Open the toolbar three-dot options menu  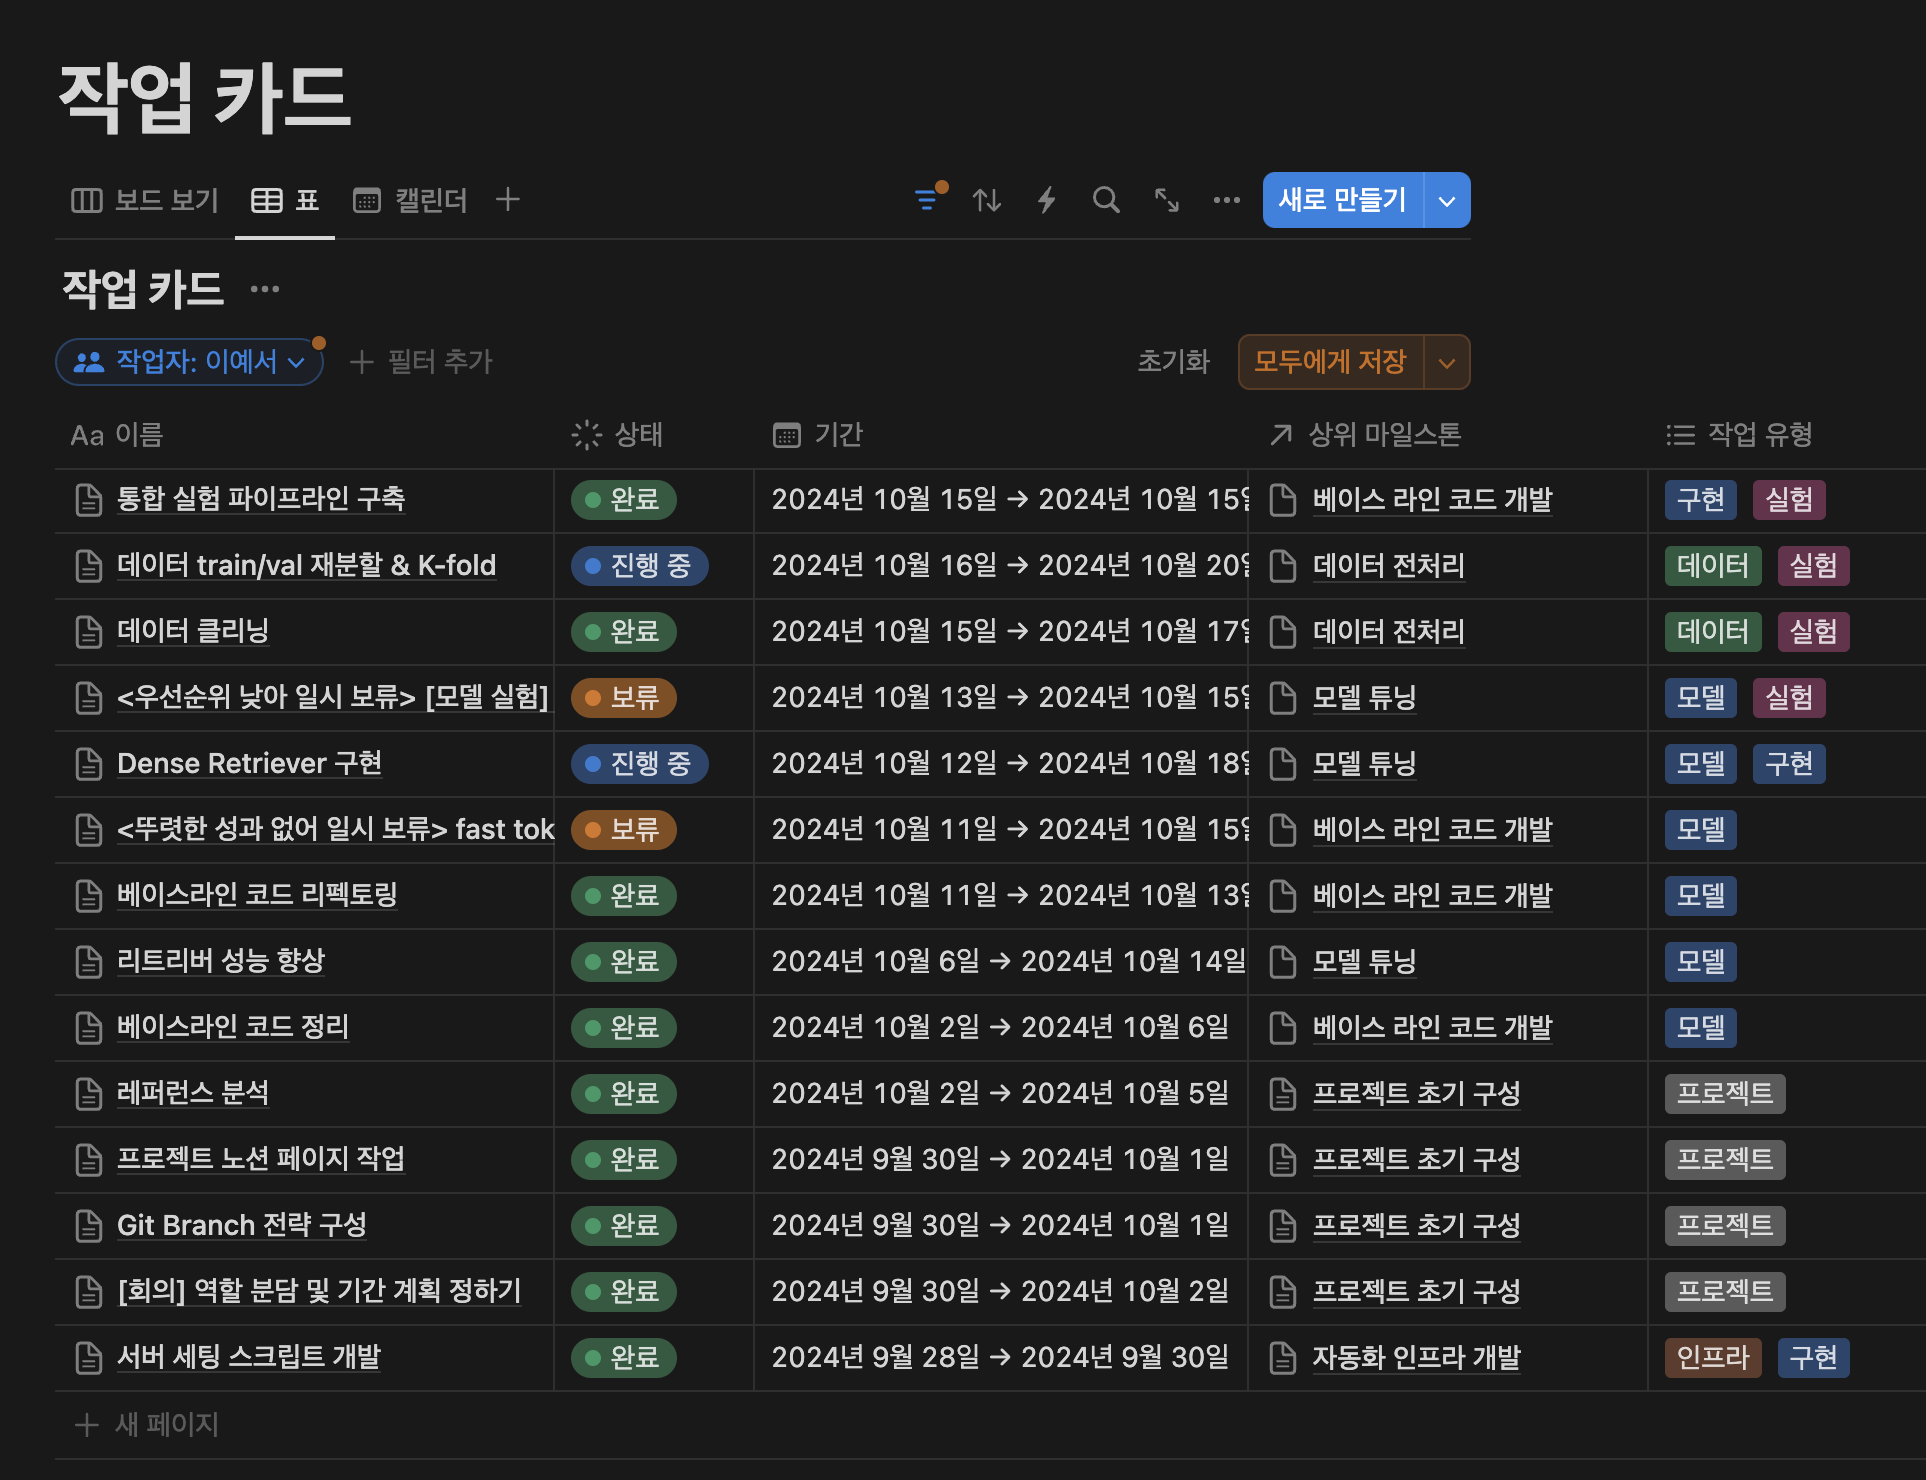coord(1227,200)
